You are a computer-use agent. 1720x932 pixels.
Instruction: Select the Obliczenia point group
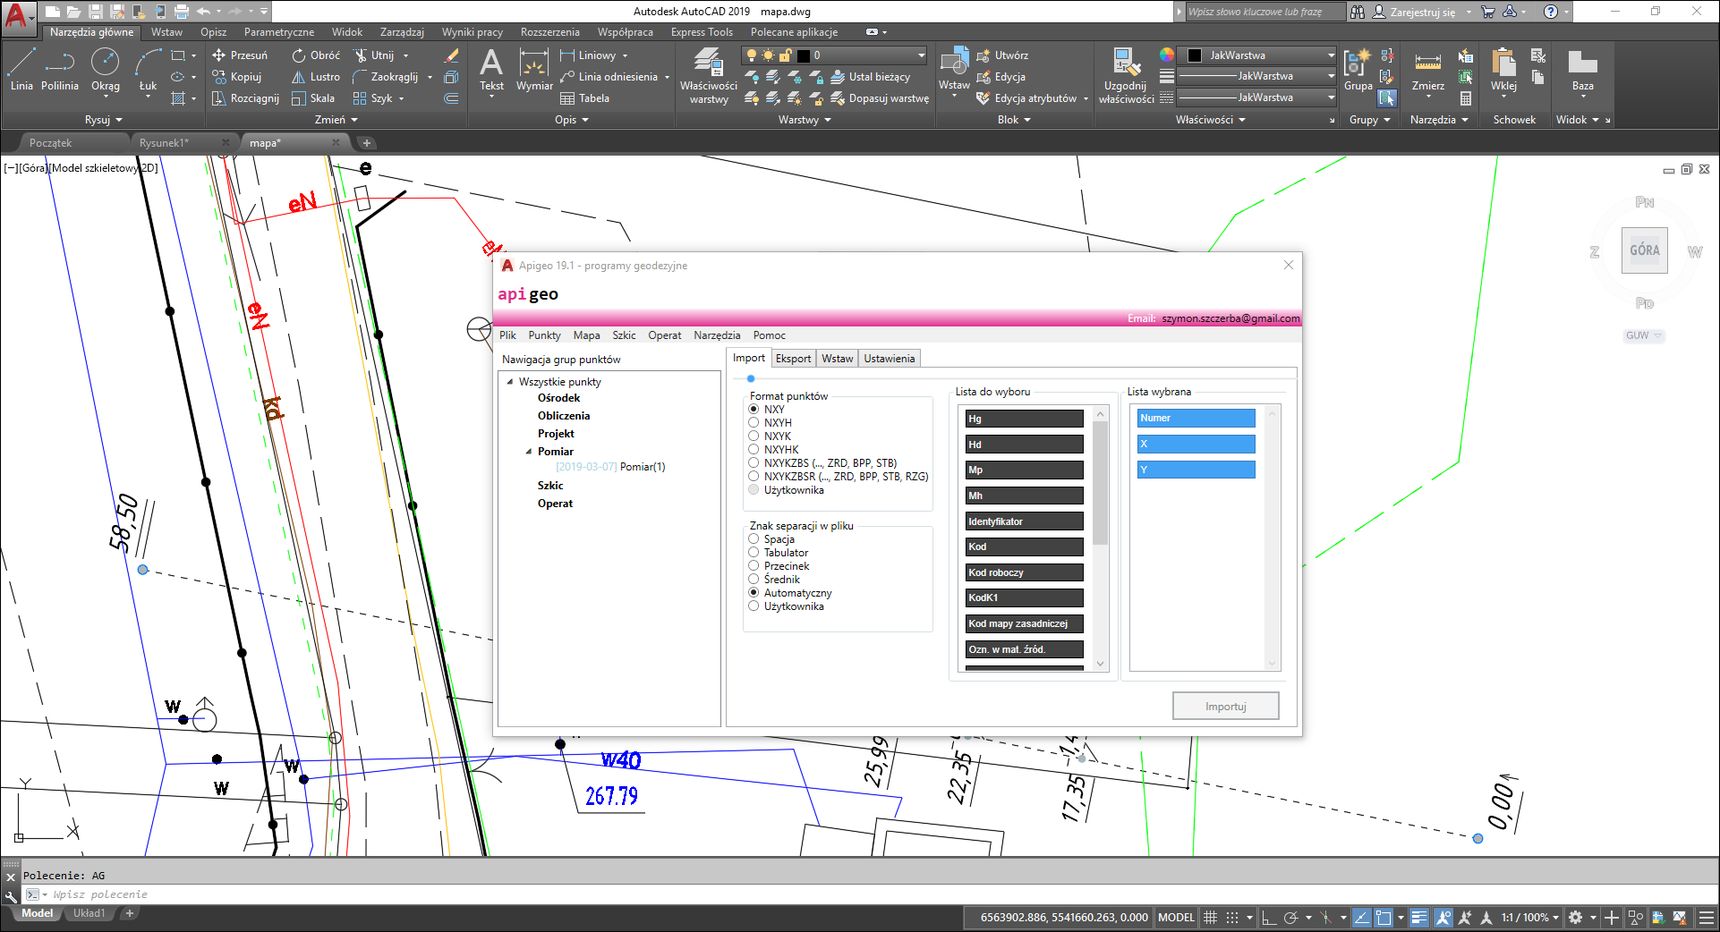click(x=564, y=416)
